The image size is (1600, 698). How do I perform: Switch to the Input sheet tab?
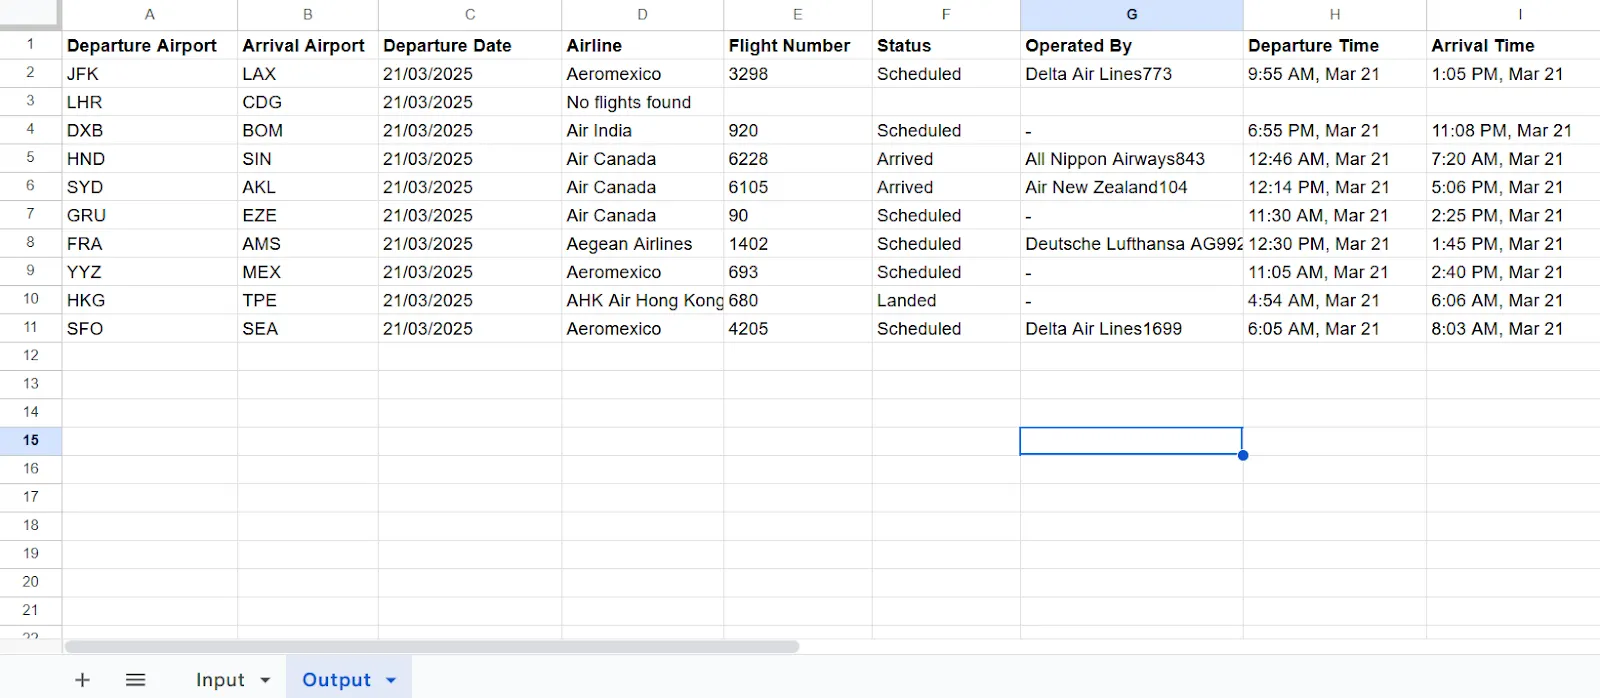[x=220, y=680]
